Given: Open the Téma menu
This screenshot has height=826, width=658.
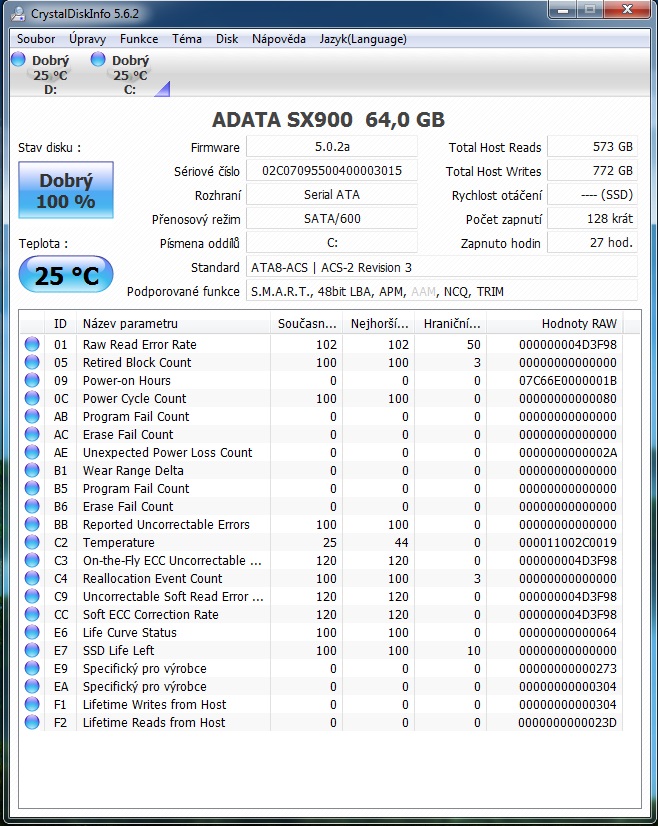Looking at the screenshot, I should pos(186,39).
